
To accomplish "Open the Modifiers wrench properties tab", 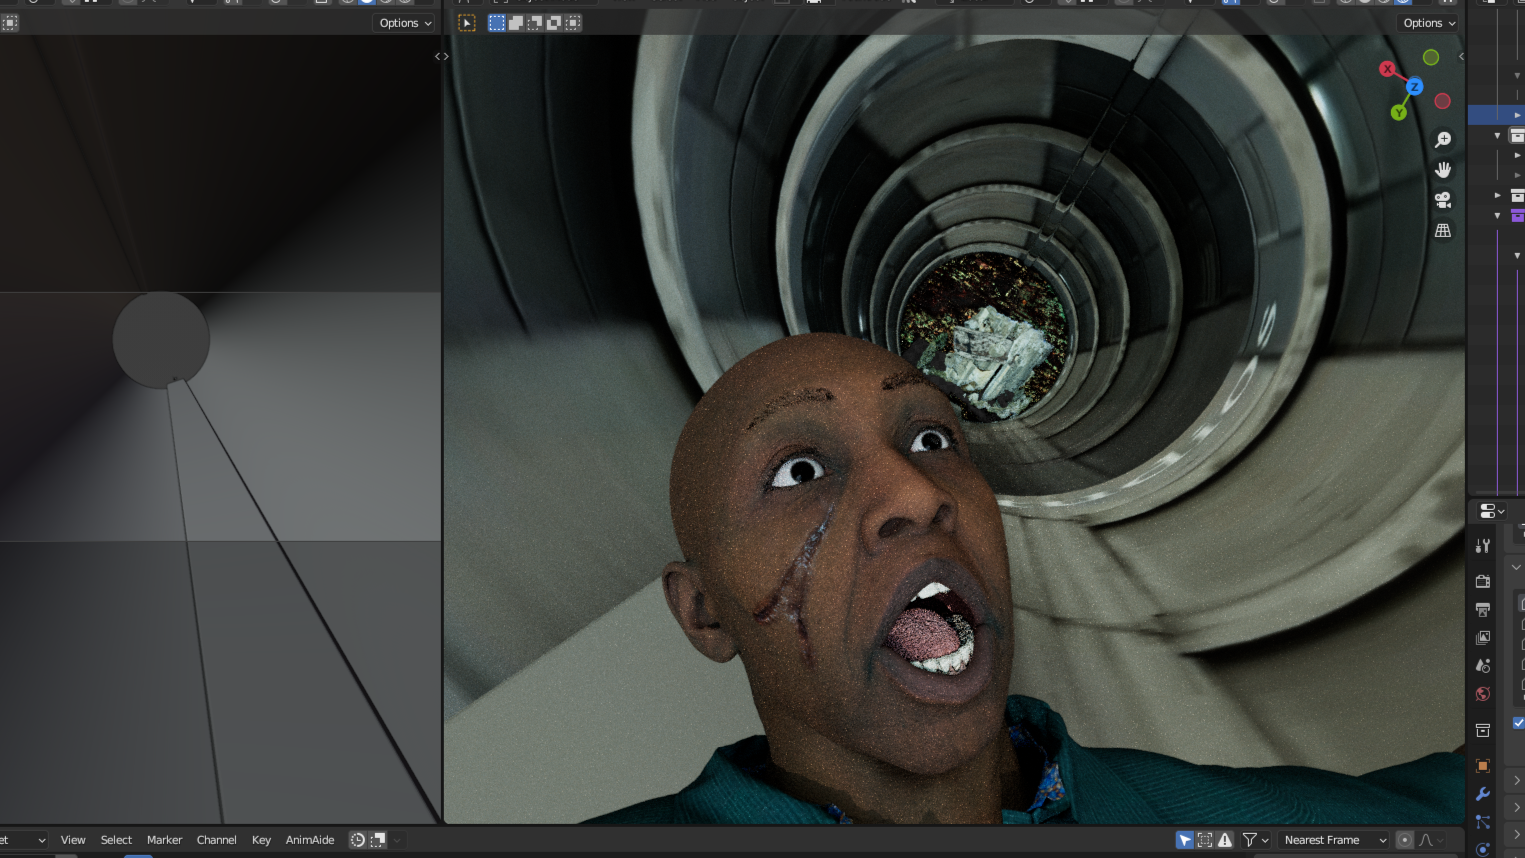I will [1483, 794].
